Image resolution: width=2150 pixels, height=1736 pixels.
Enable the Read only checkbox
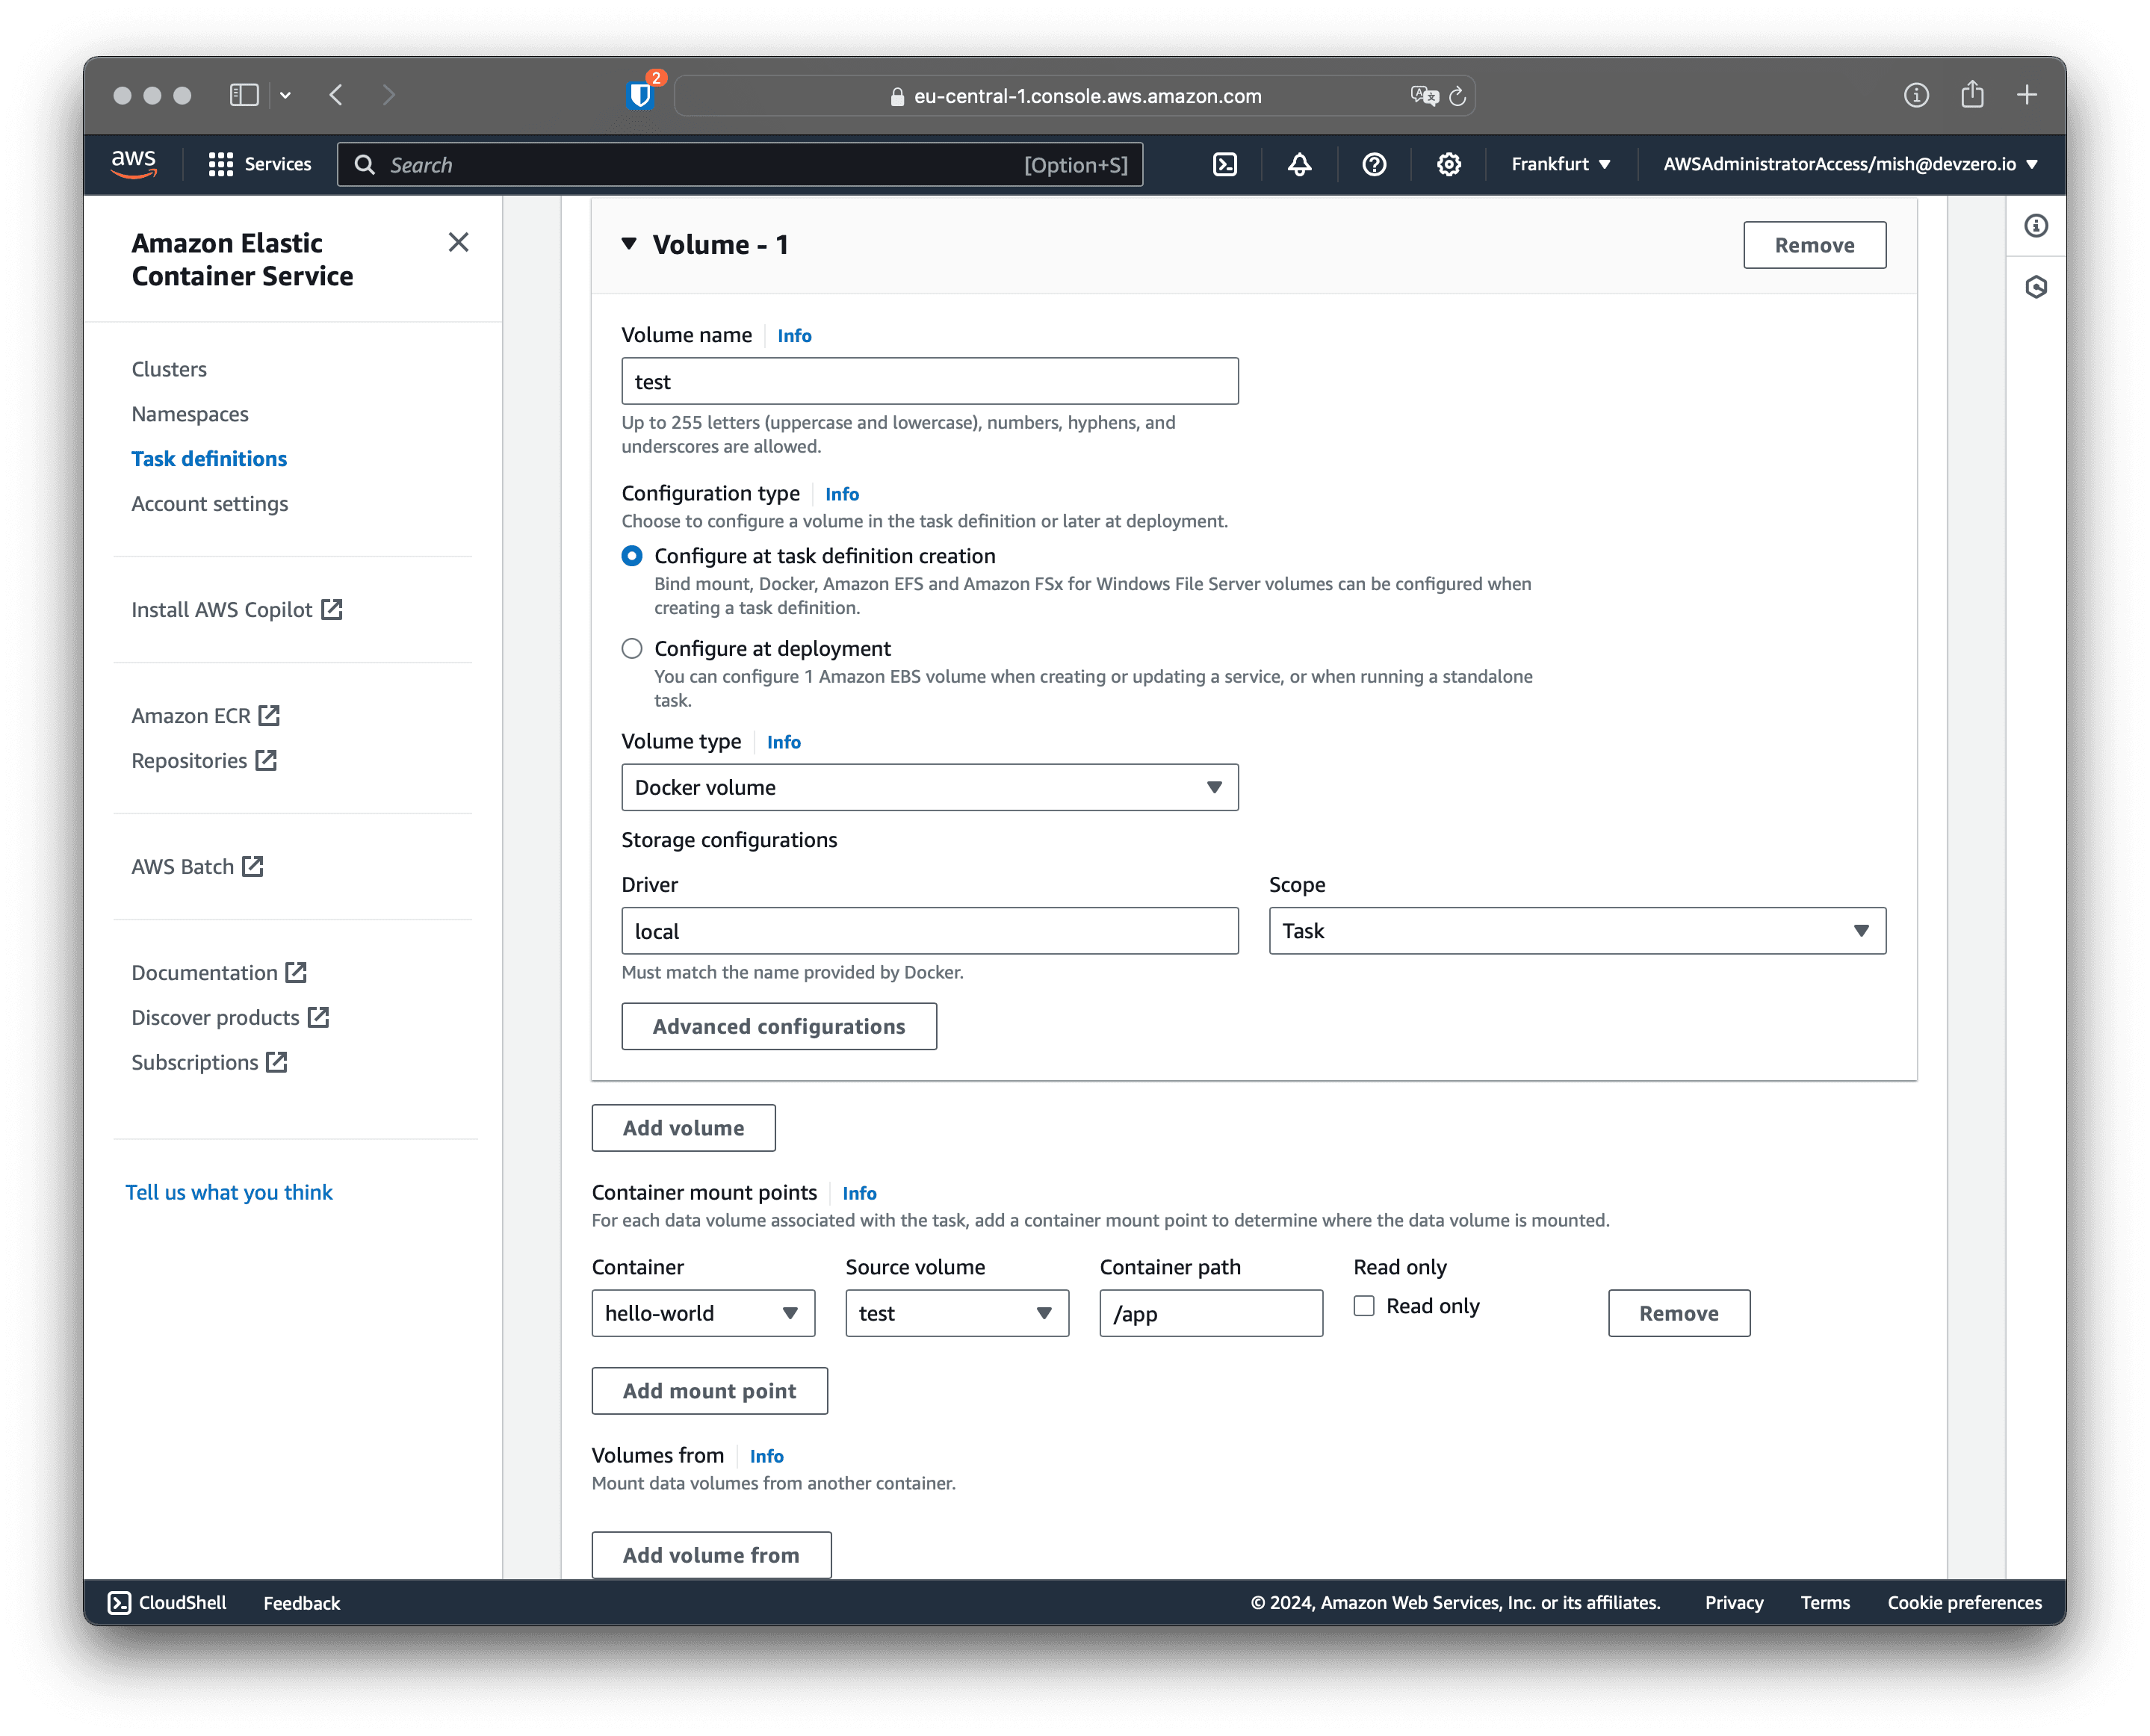click(x=1364, y=1306)
